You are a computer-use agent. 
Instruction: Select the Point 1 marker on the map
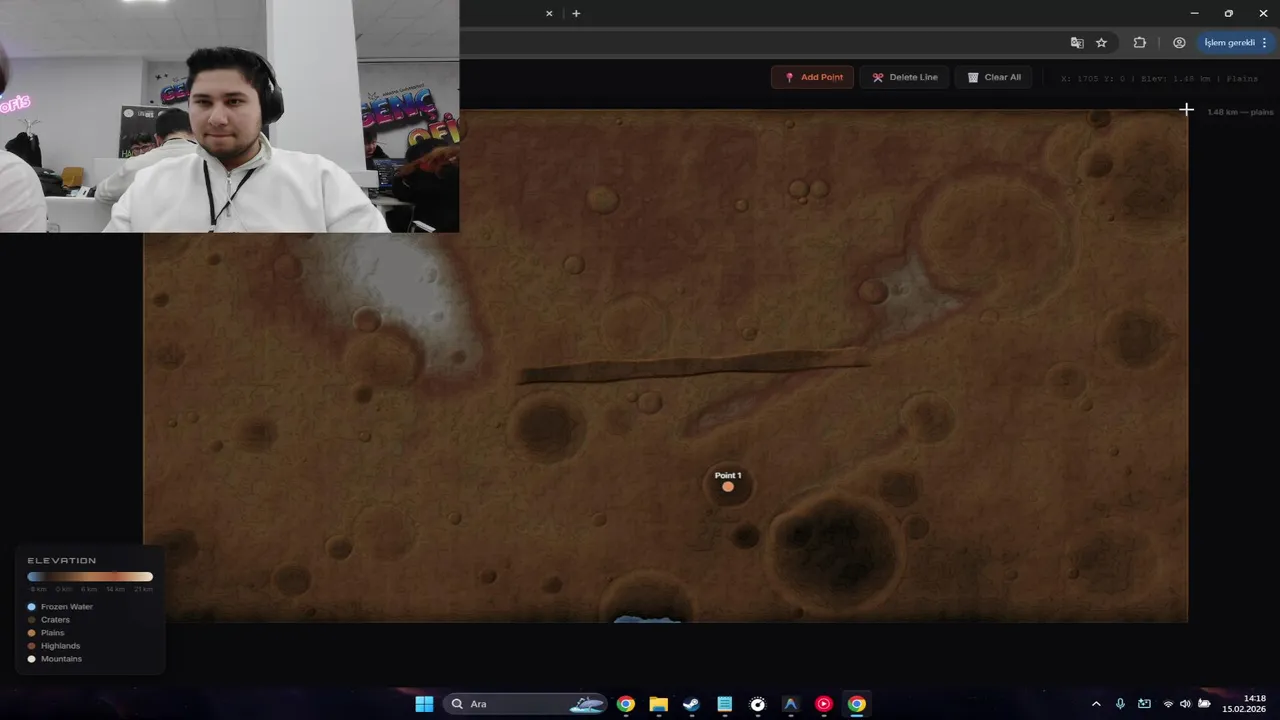coord(728,486)
